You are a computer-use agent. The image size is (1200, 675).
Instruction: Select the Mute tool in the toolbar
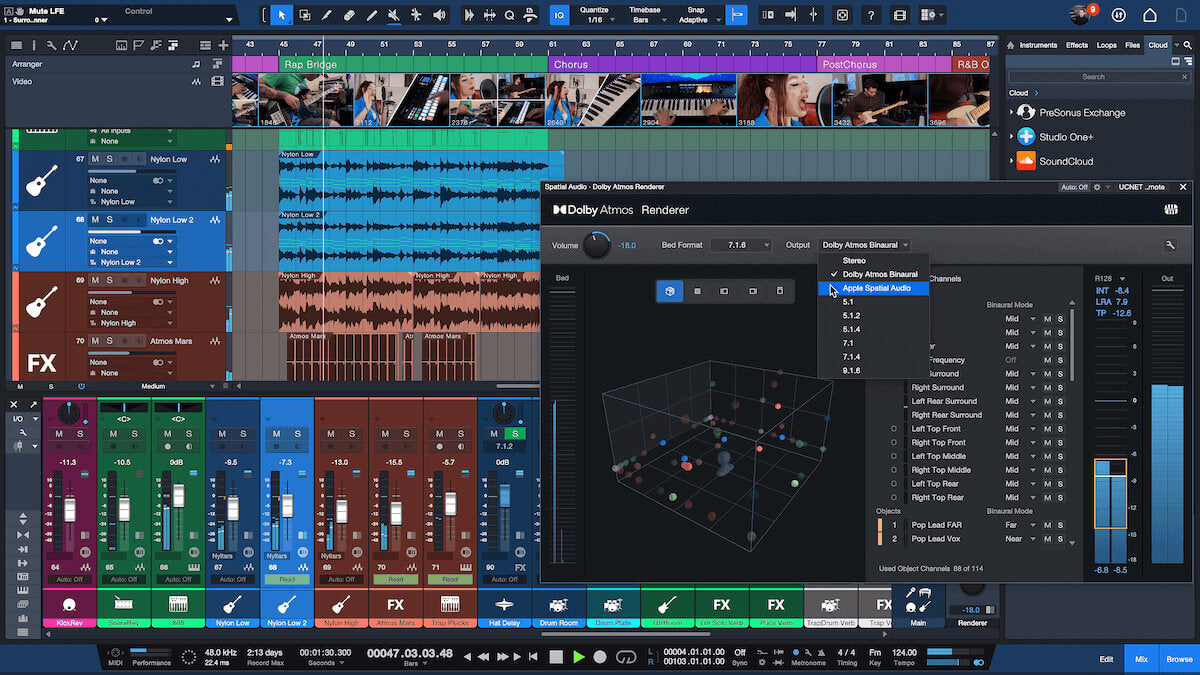point(394,15)
